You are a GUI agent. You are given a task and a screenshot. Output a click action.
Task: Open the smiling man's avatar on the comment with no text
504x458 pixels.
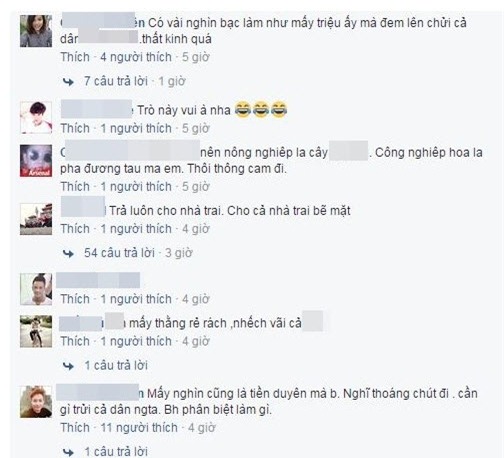coord(36,289)
